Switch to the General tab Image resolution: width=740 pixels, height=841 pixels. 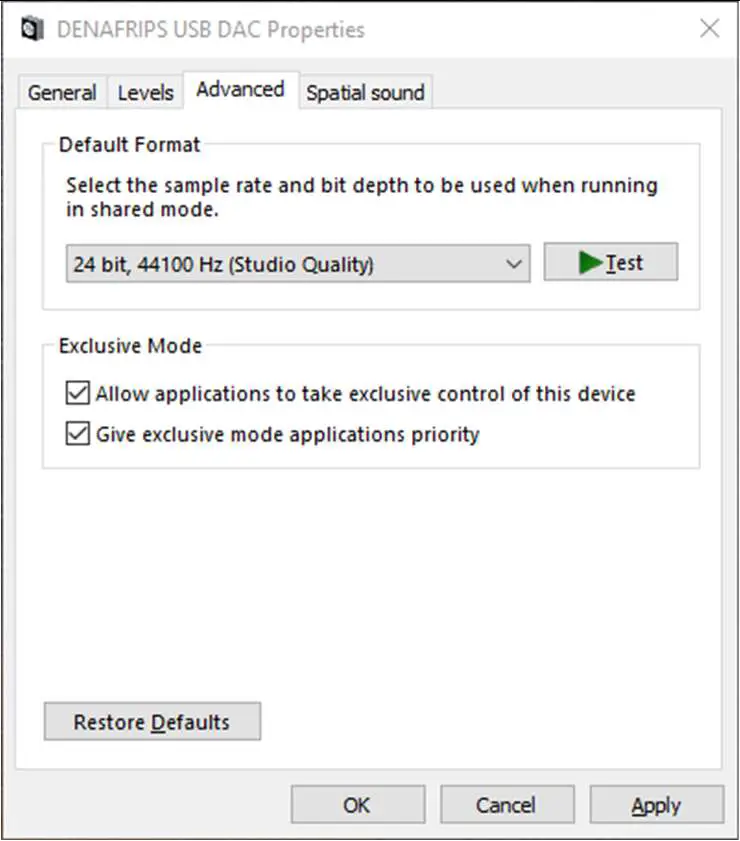(x=62, y=92)
